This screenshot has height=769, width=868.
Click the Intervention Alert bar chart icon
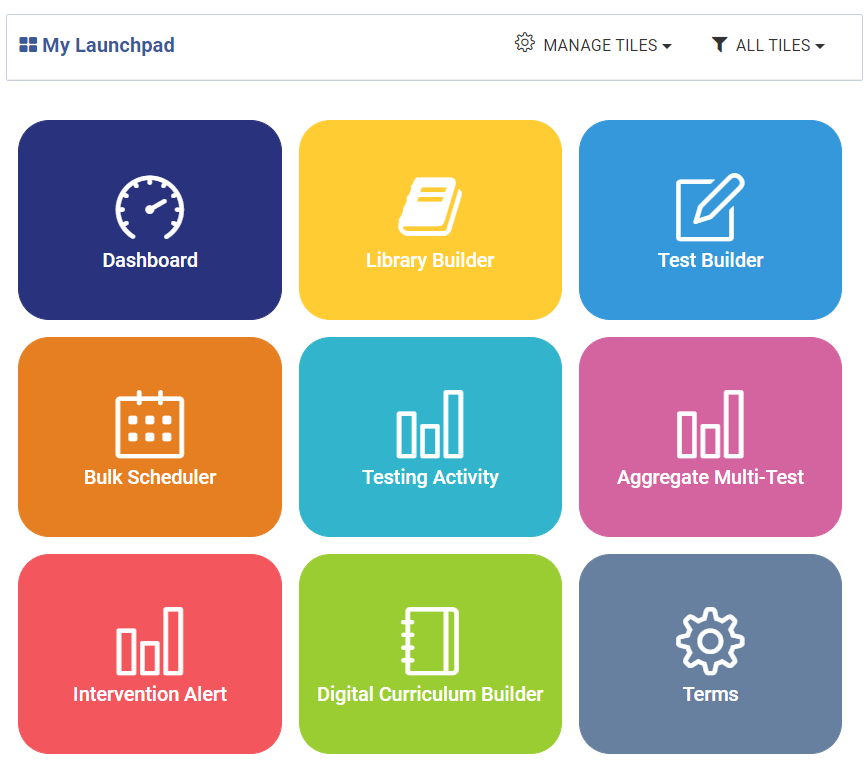(x=150, y=641)
